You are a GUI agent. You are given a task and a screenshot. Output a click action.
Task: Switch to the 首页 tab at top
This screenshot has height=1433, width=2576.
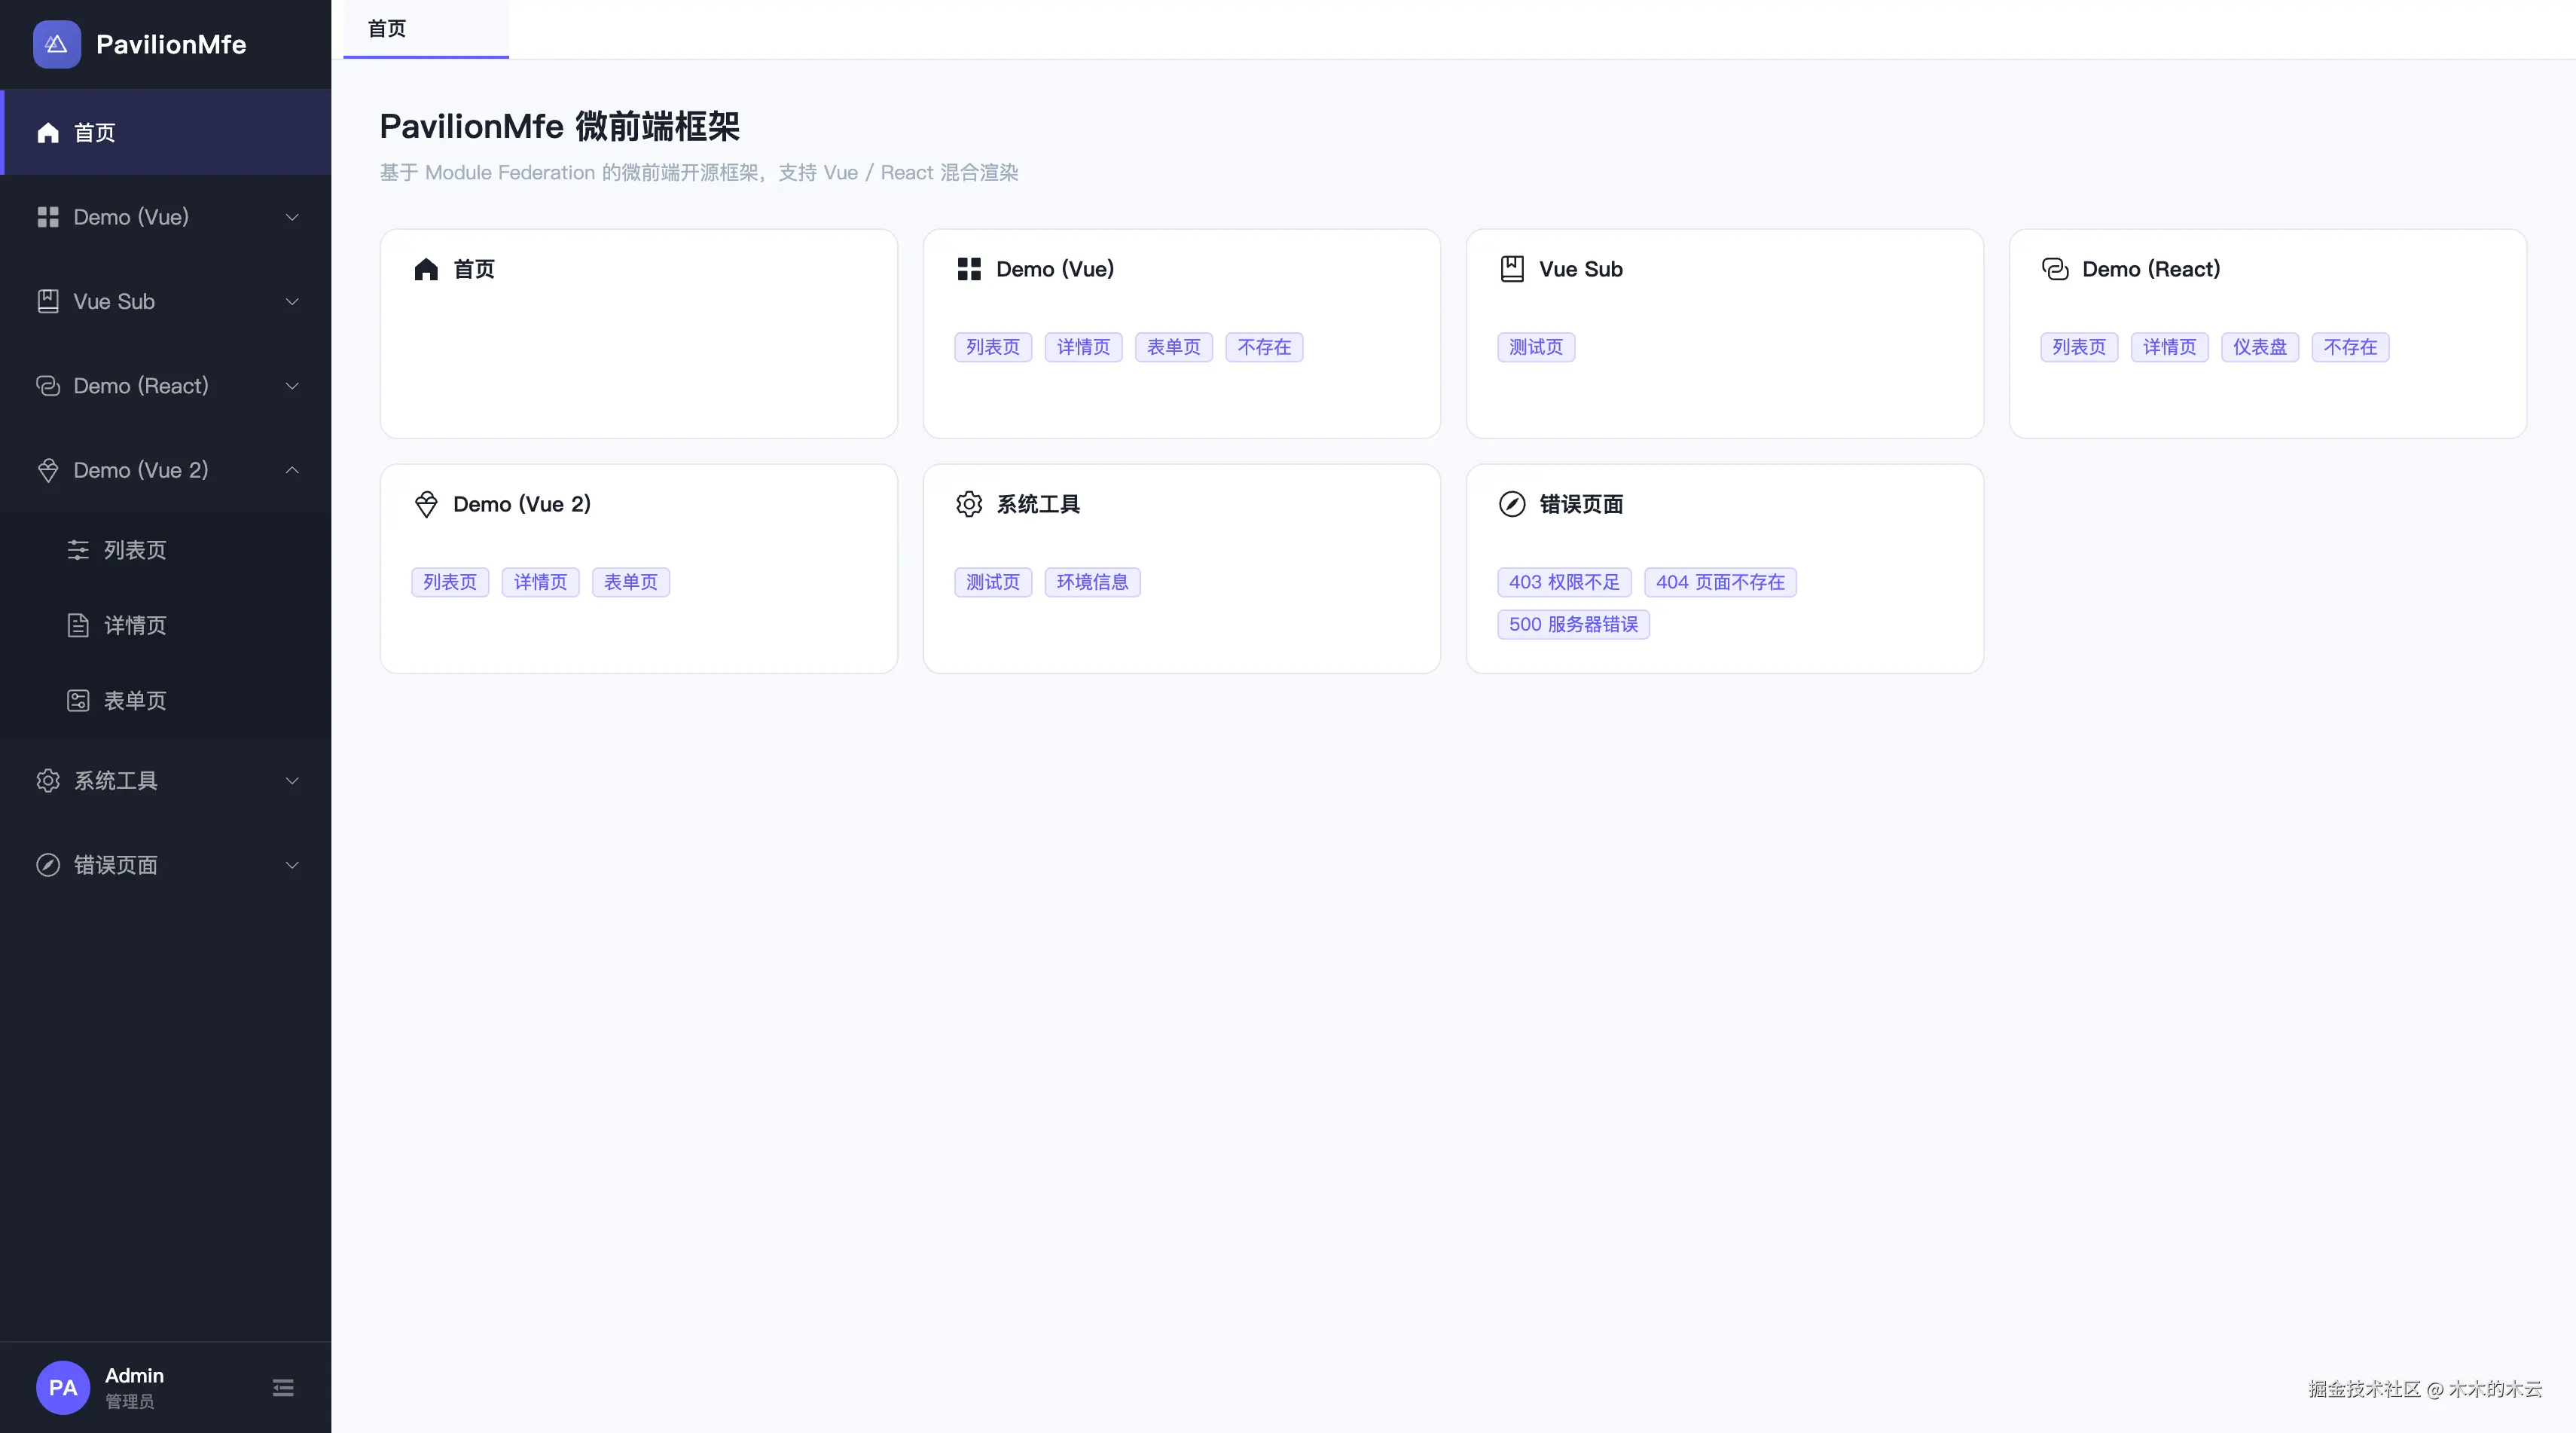(426, 29)
